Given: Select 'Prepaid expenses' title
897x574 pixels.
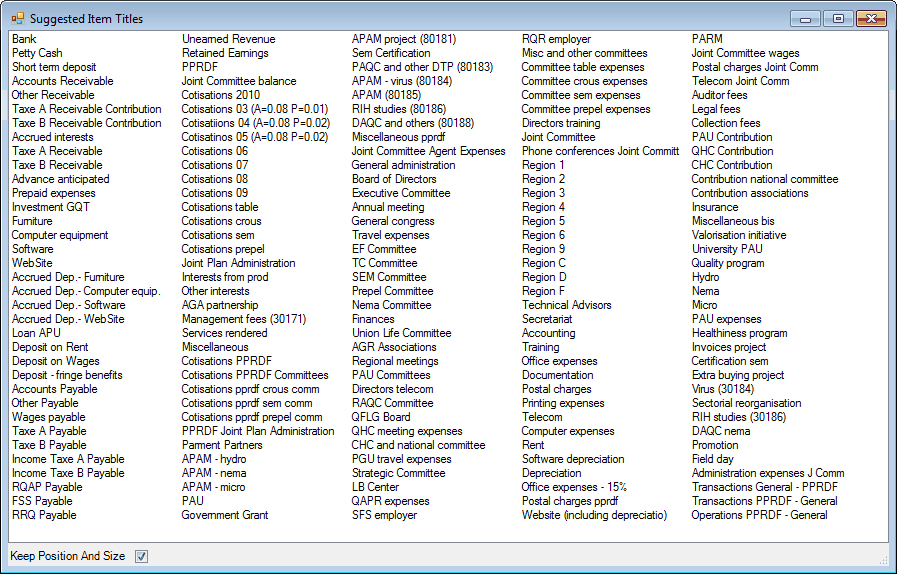Looking at the screenshot, I should pyautogui.click(x=54, y=193).
